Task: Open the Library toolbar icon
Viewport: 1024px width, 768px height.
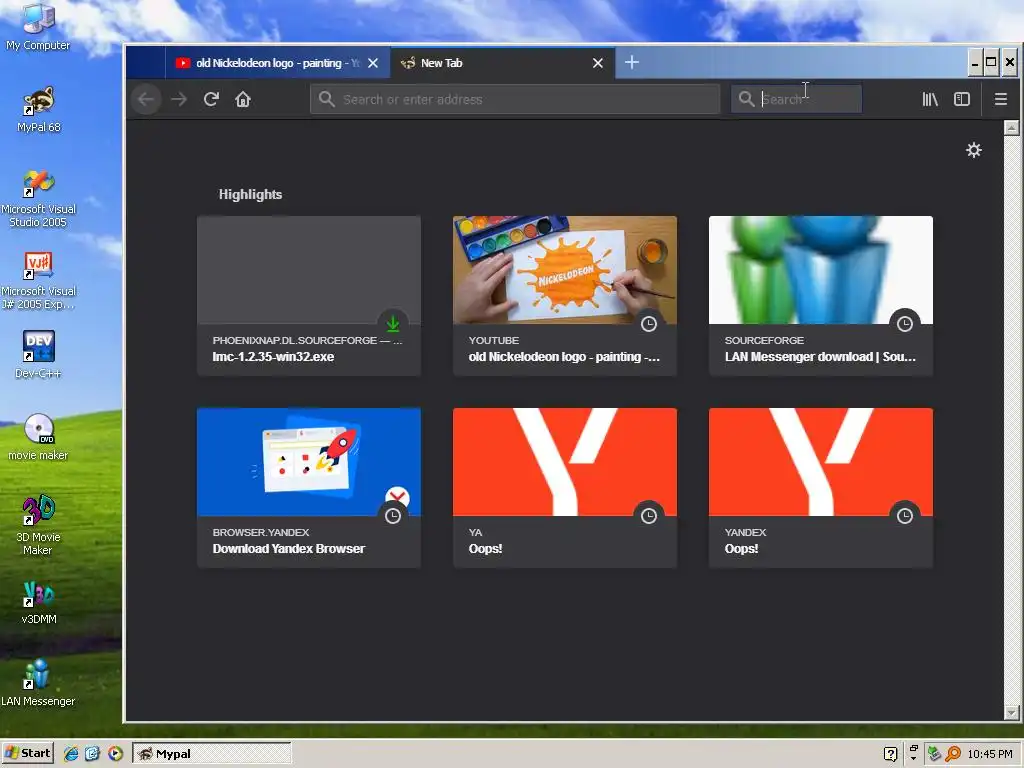Action: coord(930,99)
